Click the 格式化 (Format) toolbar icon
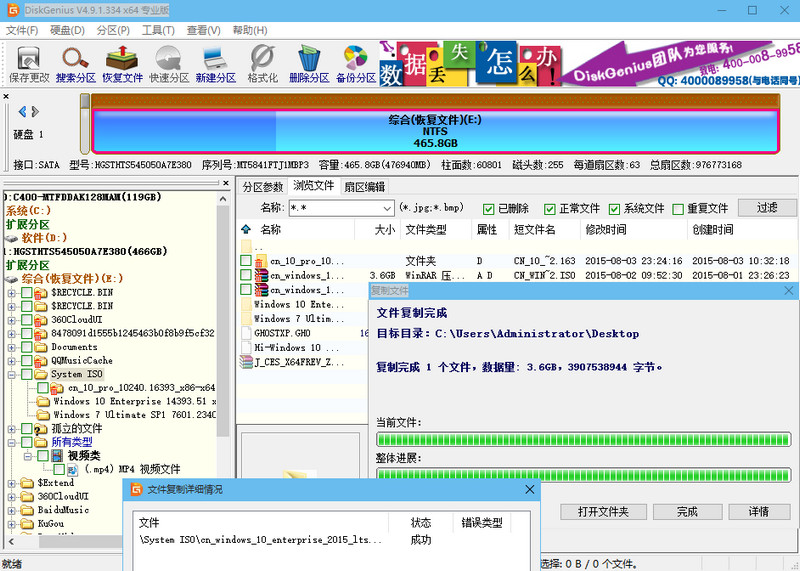The width and height of the screenshot is (800, 571). point(262,63)
